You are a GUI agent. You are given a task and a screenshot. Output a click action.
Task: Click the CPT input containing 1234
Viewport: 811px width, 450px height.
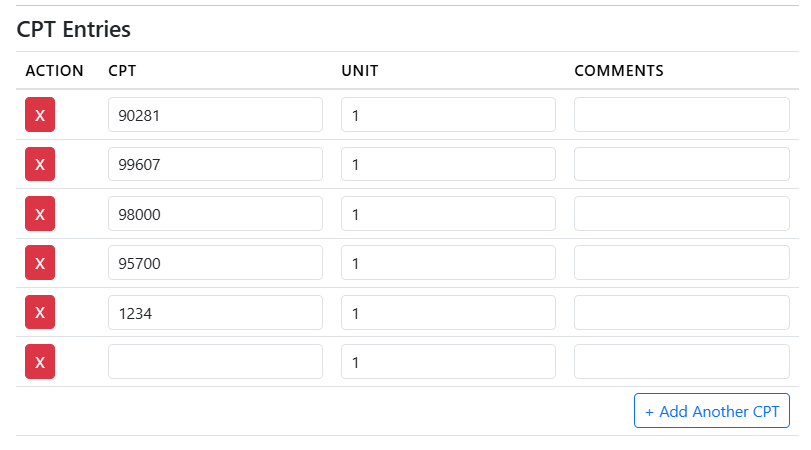215,313
